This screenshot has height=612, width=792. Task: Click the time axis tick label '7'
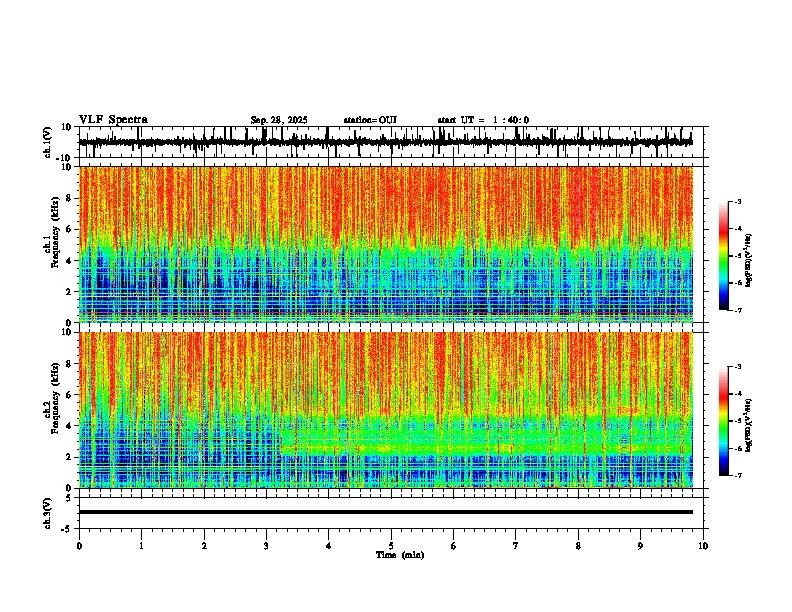point(516,546)
